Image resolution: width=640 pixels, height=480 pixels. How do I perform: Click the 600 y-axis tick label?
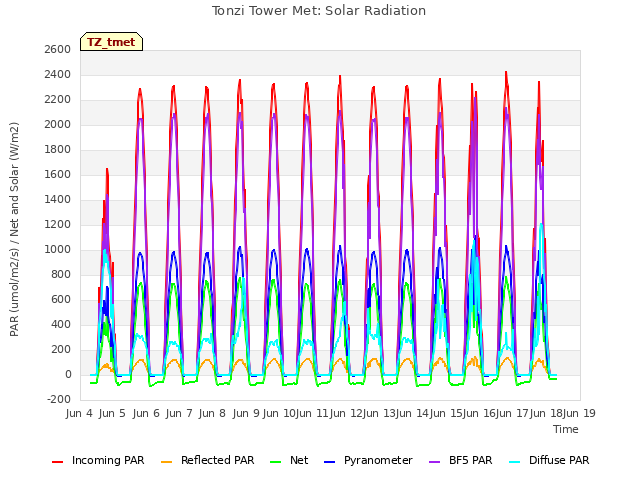click(61, 300)
